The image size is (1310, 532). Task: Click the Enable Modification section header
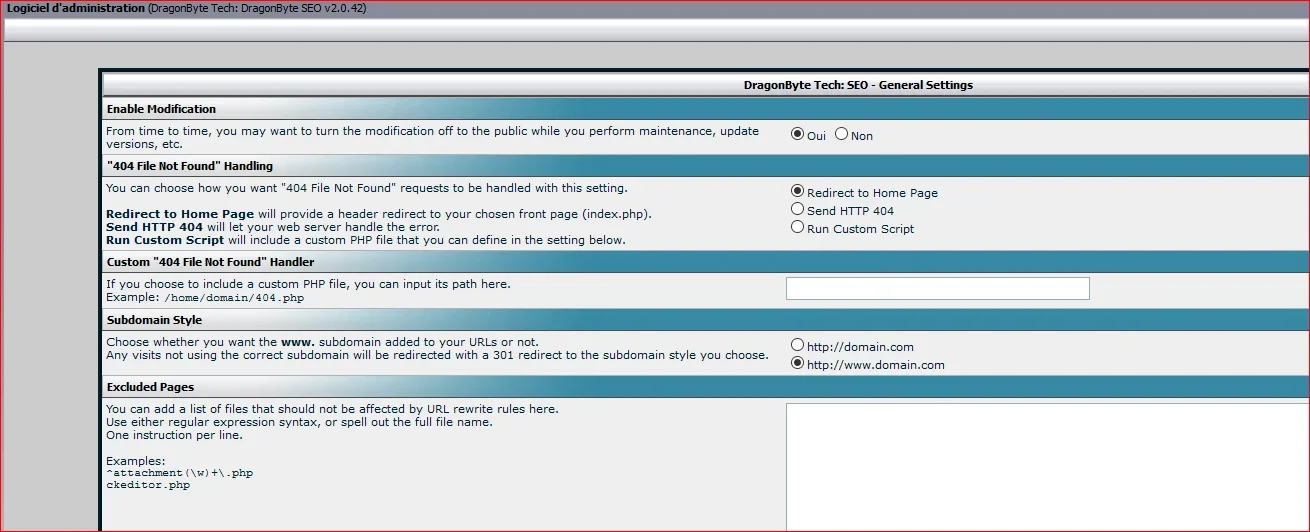pos(706,109)
